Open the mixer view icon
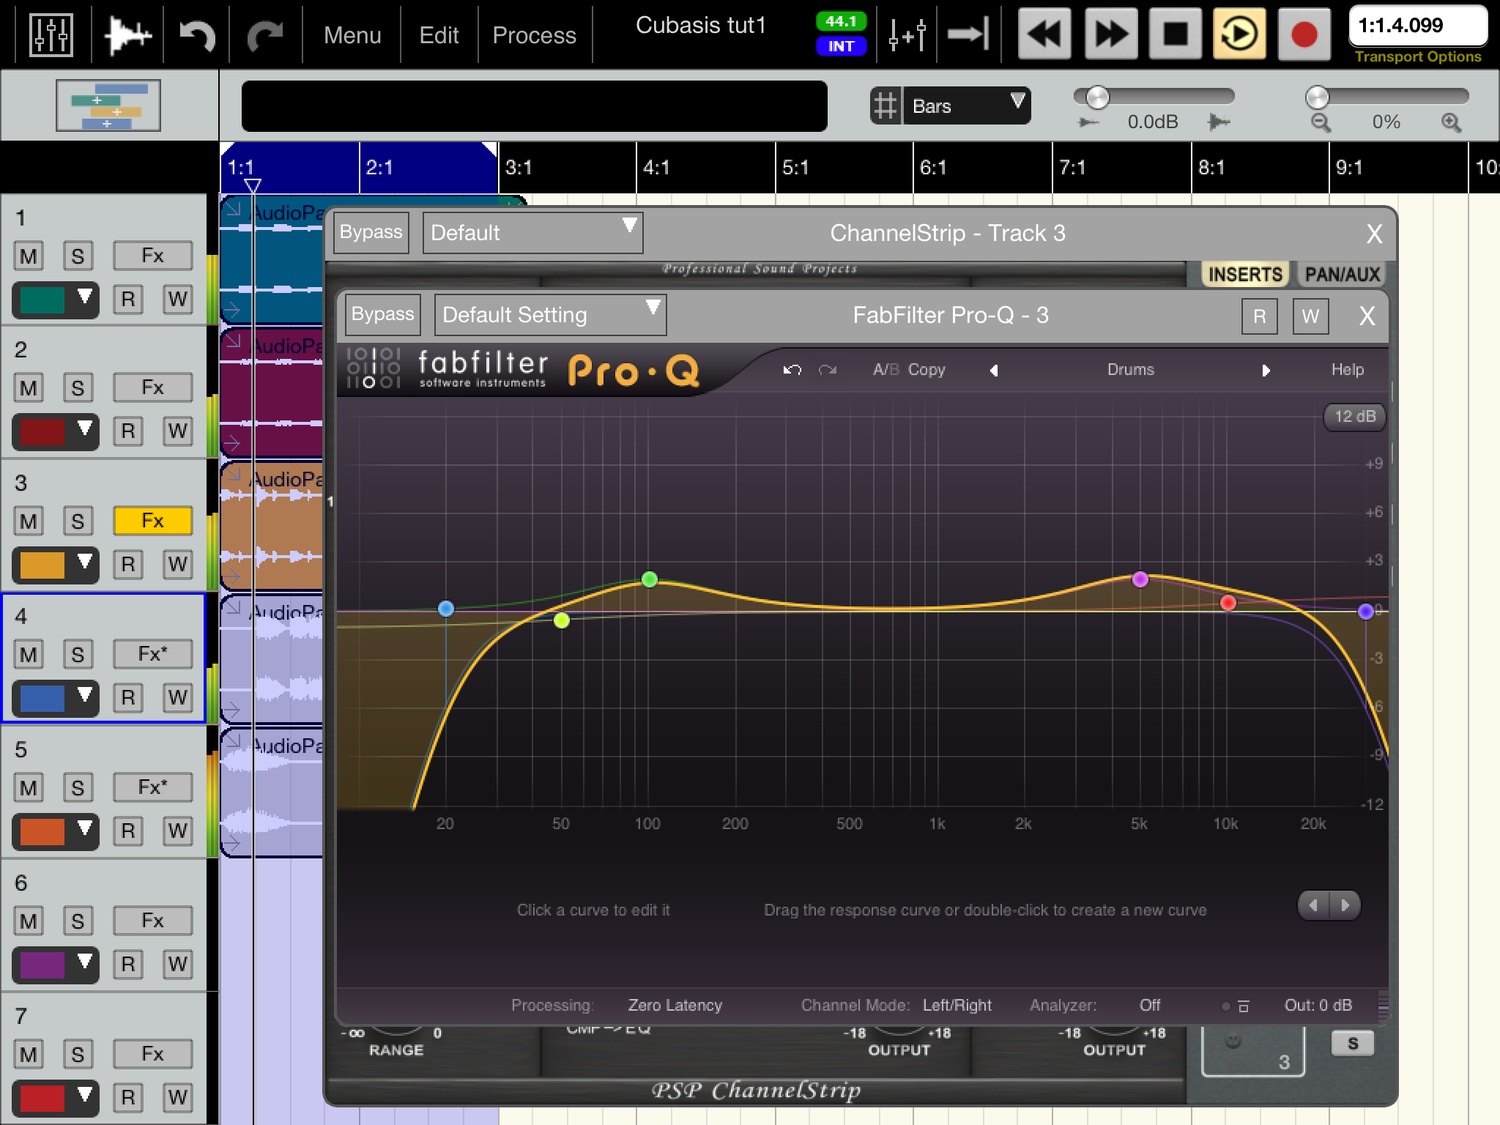Image resolution: width=1500 pixels, height=1125 pixels. tap(50, 35)
